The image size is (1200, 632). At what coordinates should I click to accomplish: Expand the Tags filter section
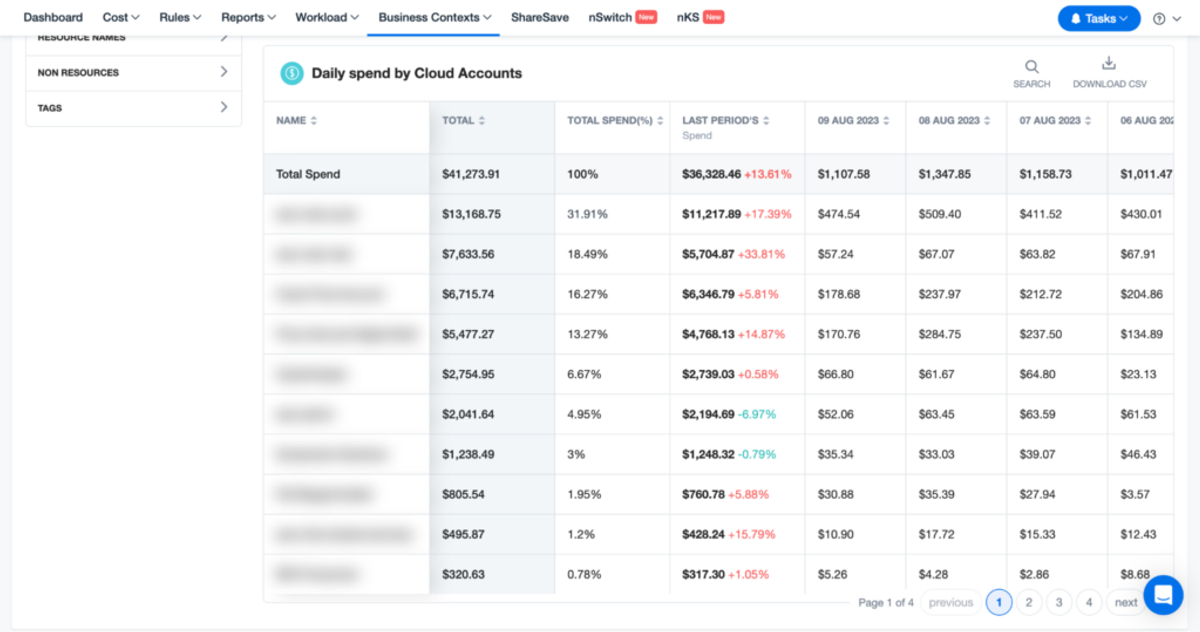[133, 108]
